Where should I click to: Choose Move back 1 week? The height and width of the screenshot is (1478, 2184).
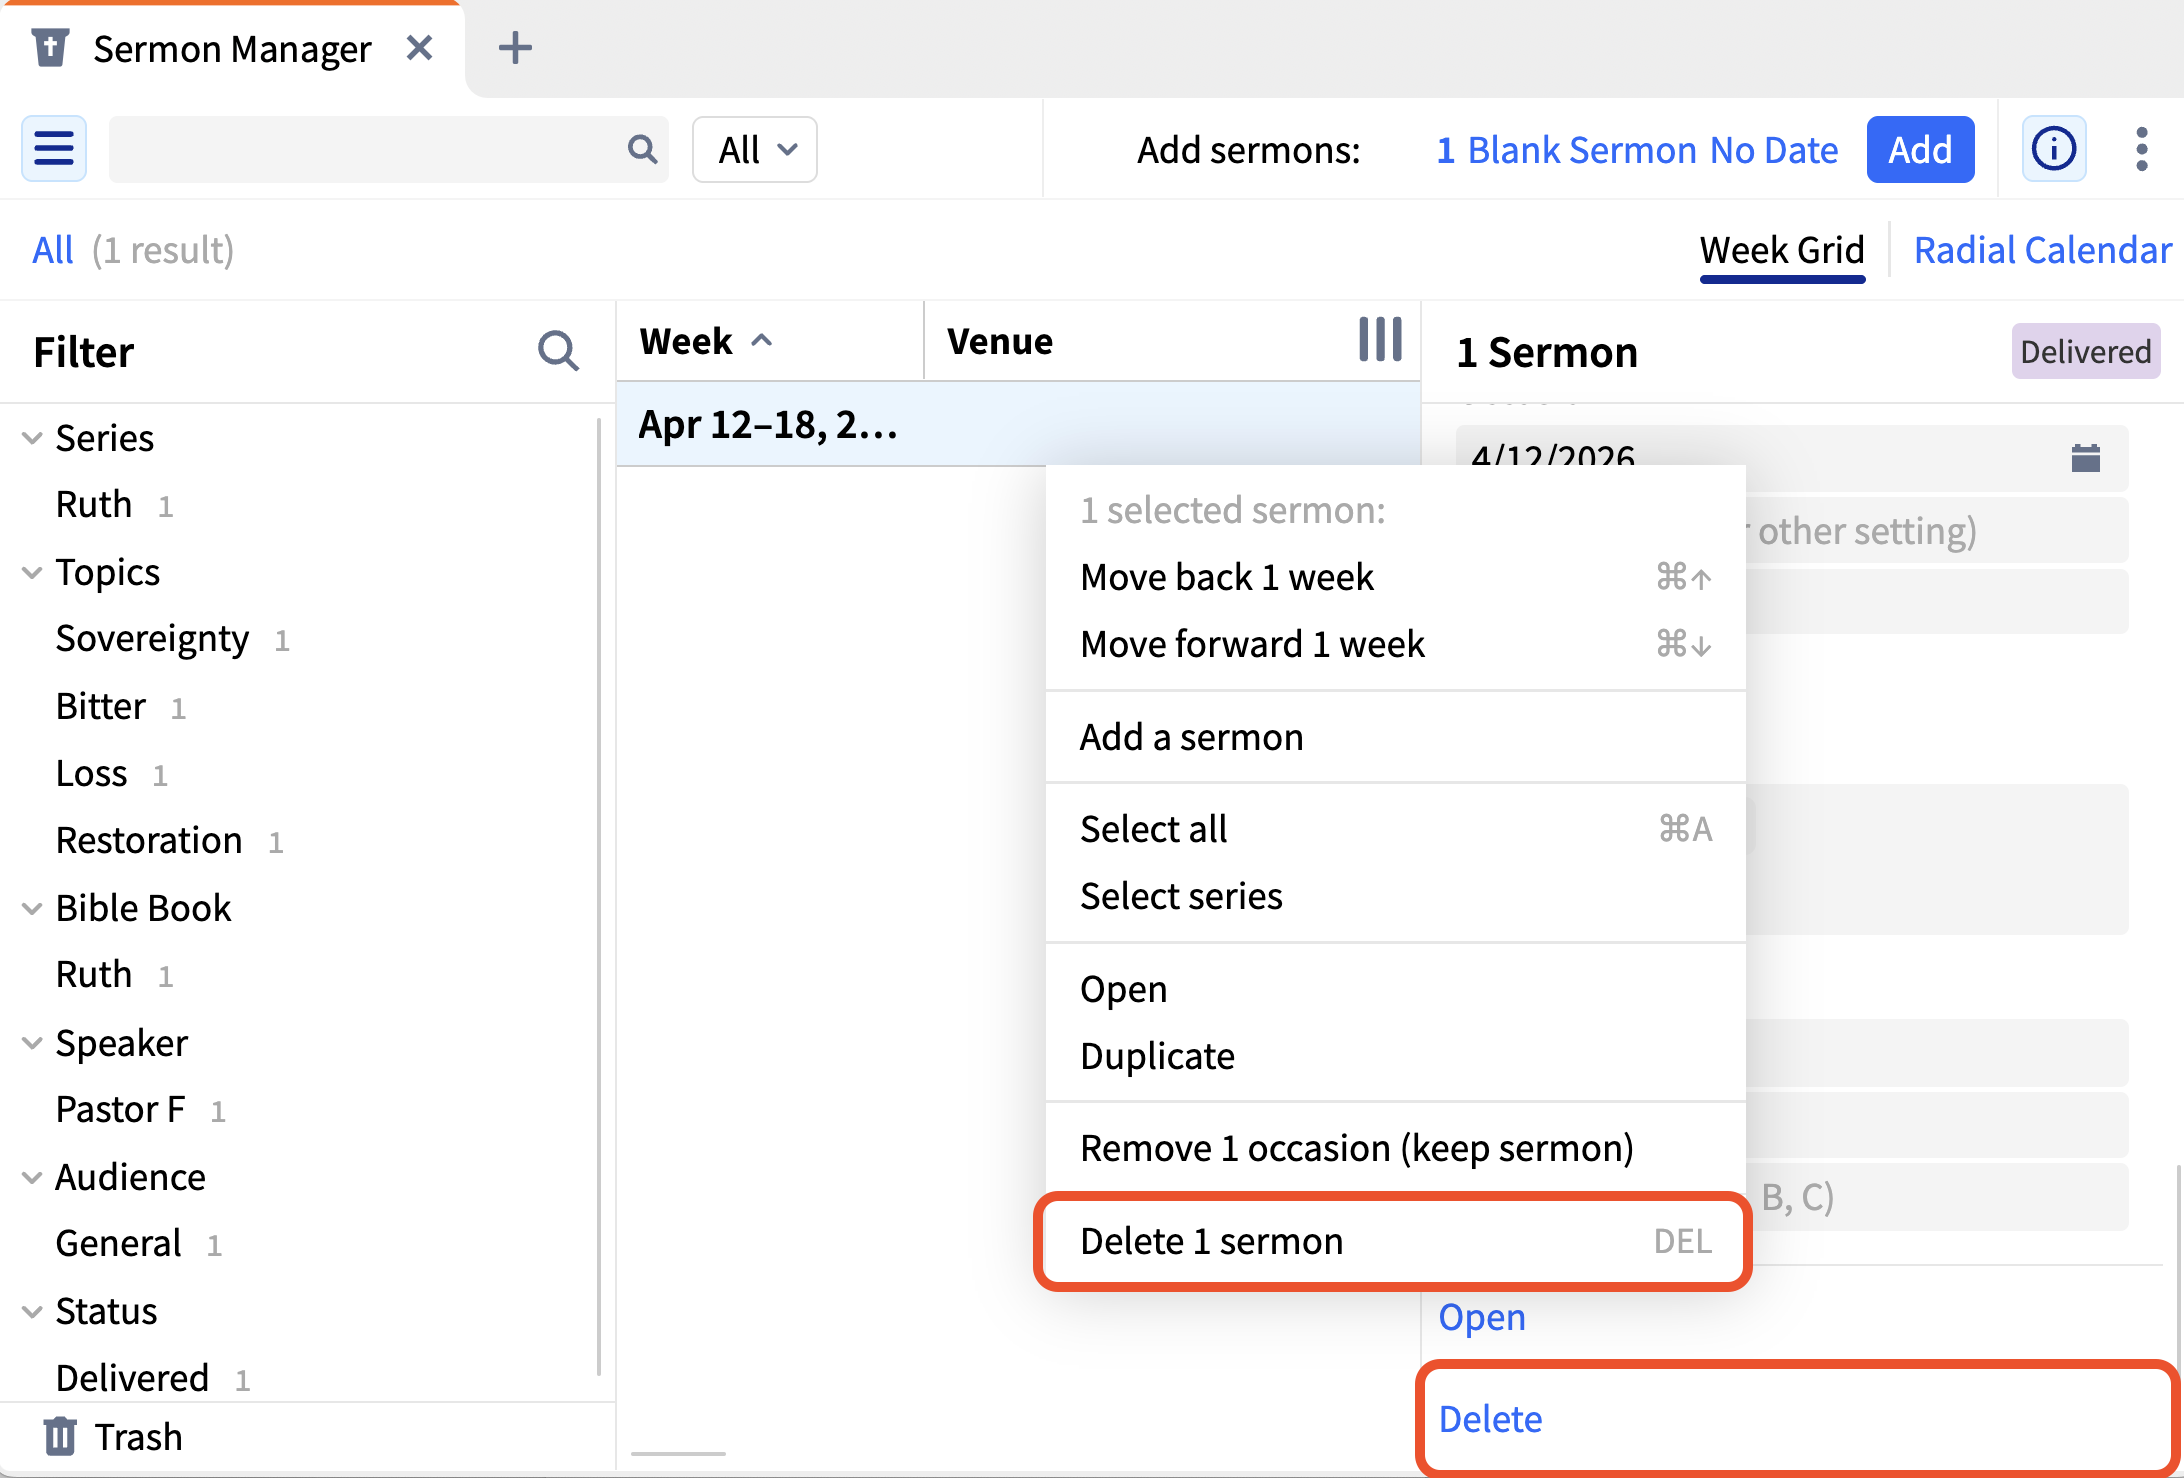pos(1395,577)
